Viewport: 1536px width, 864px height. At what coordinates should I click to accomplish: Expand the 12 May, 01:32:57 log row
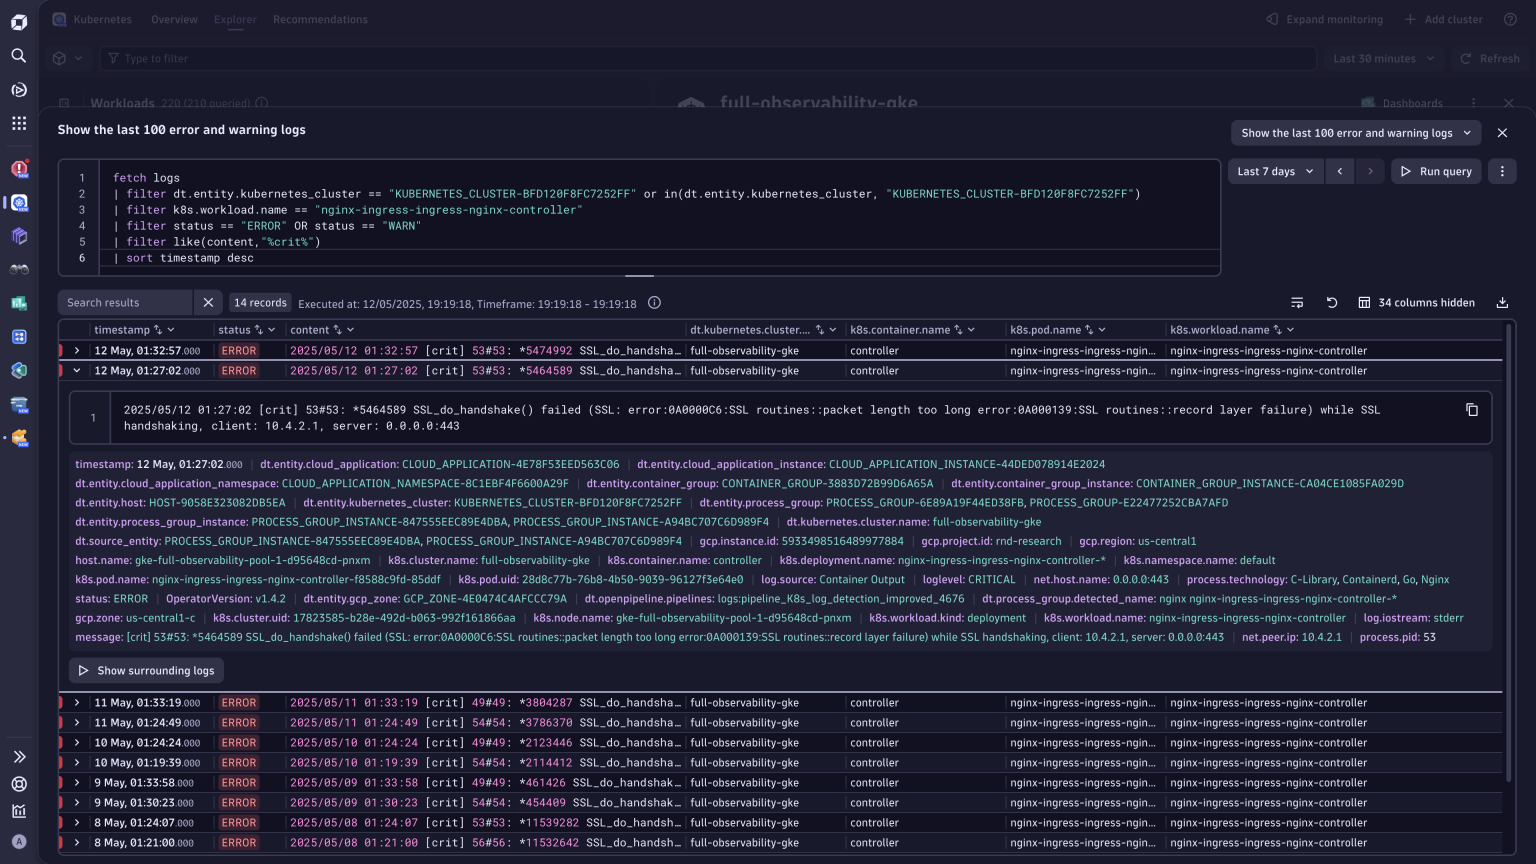point(76,351)
